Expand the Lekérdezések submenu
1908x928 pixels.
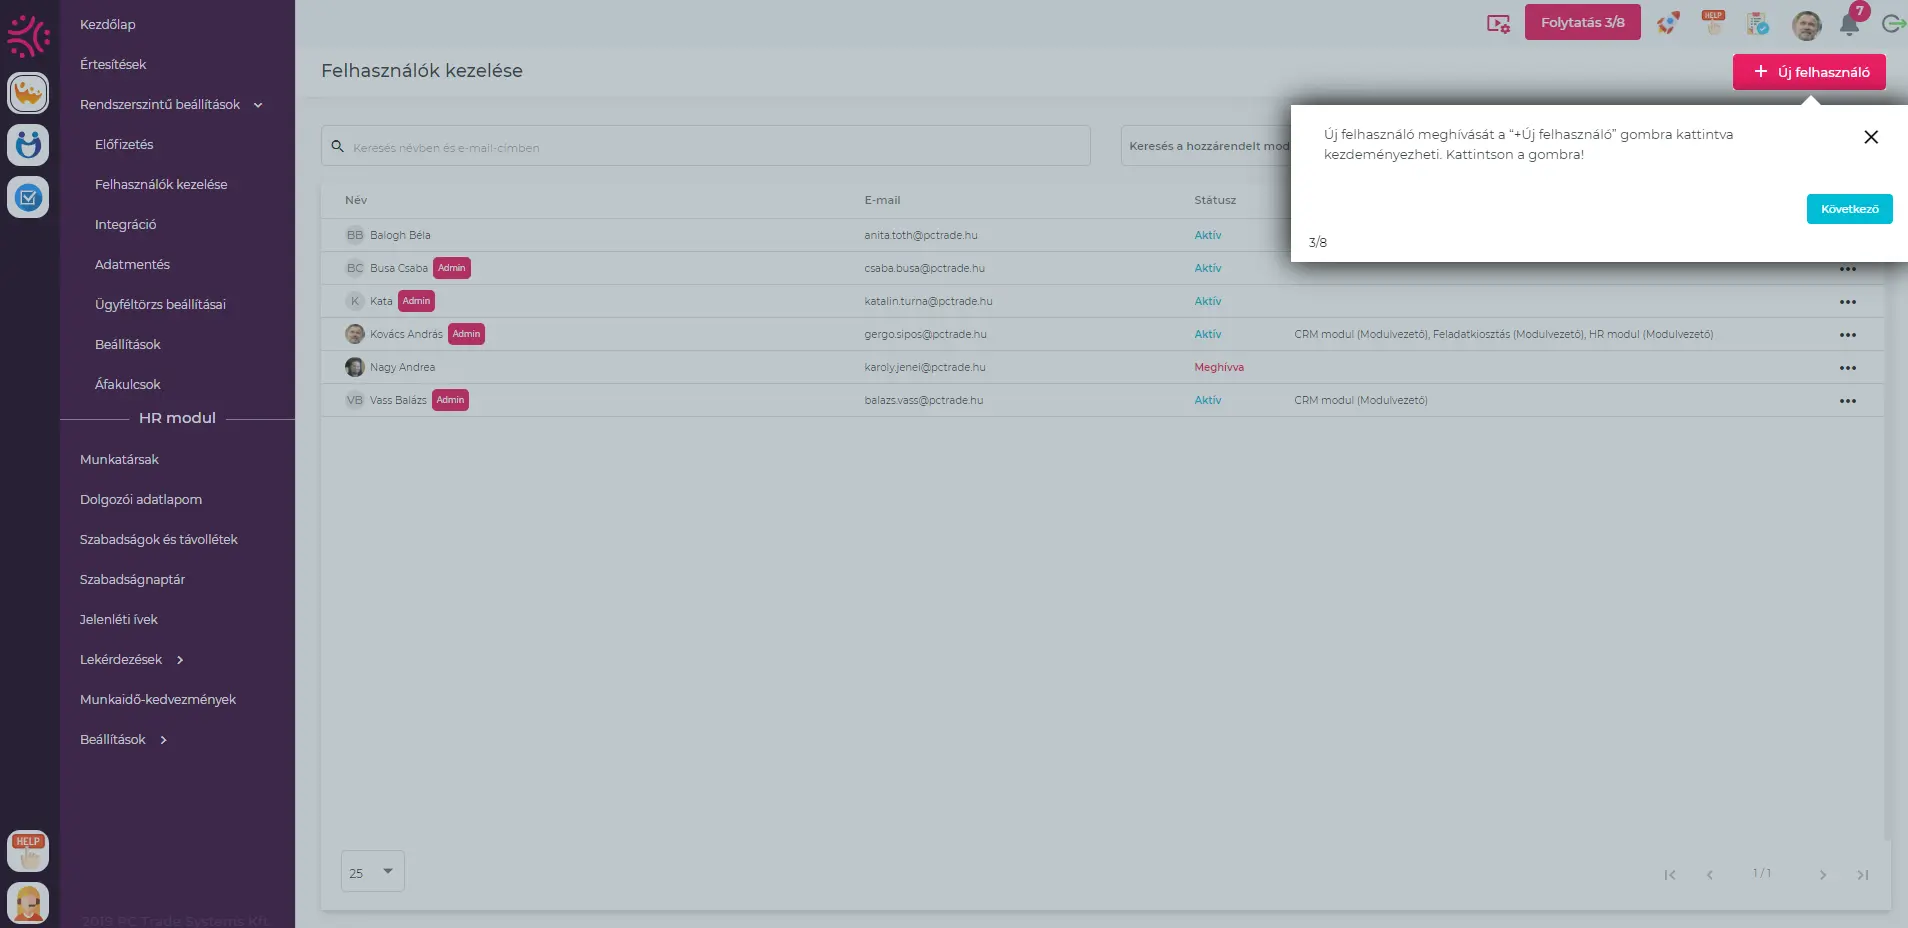[180, 660]
